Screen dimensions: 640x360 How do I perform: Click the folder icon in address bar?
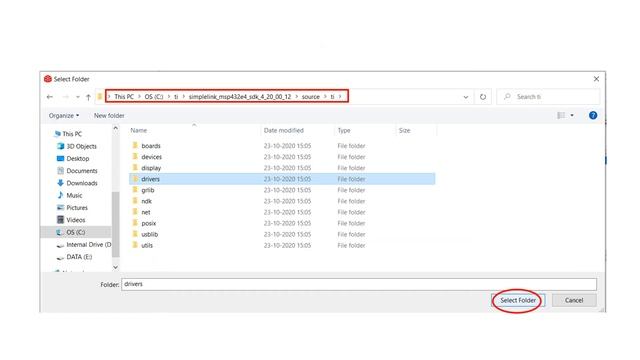click(x=99, y=97)
